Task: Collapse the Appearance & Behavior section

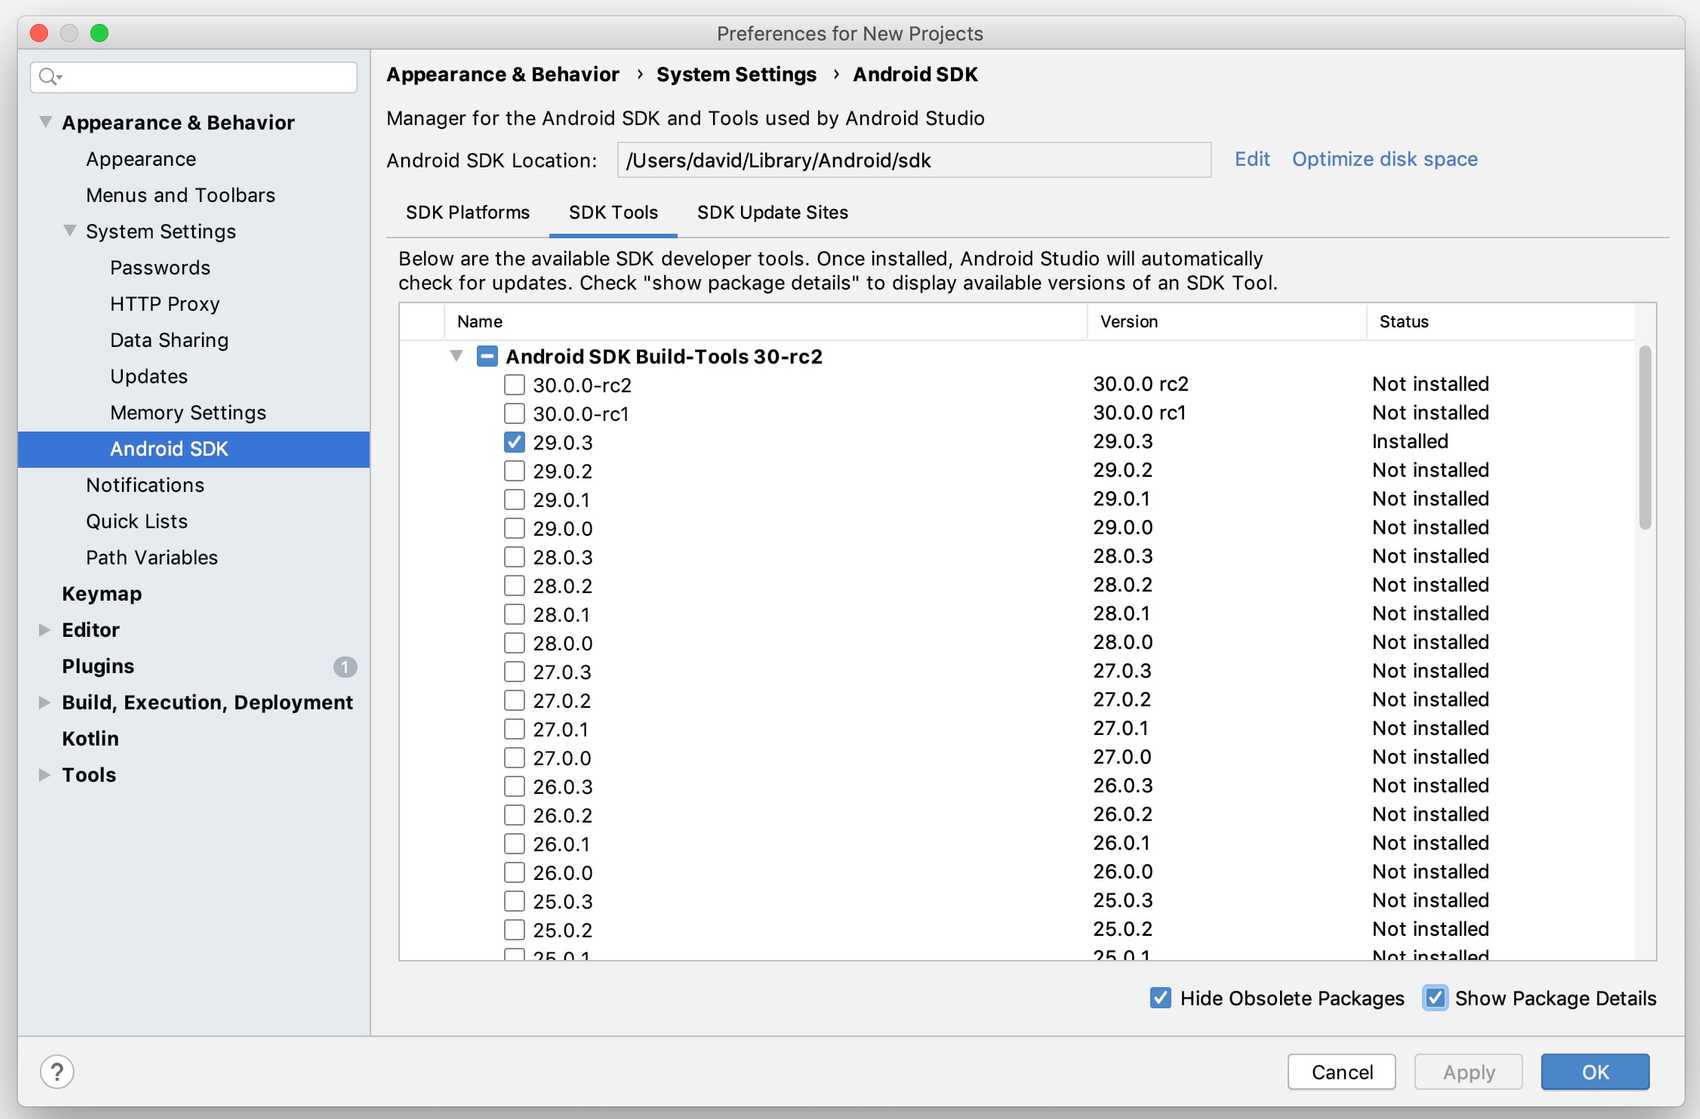Action: point(45,122)
